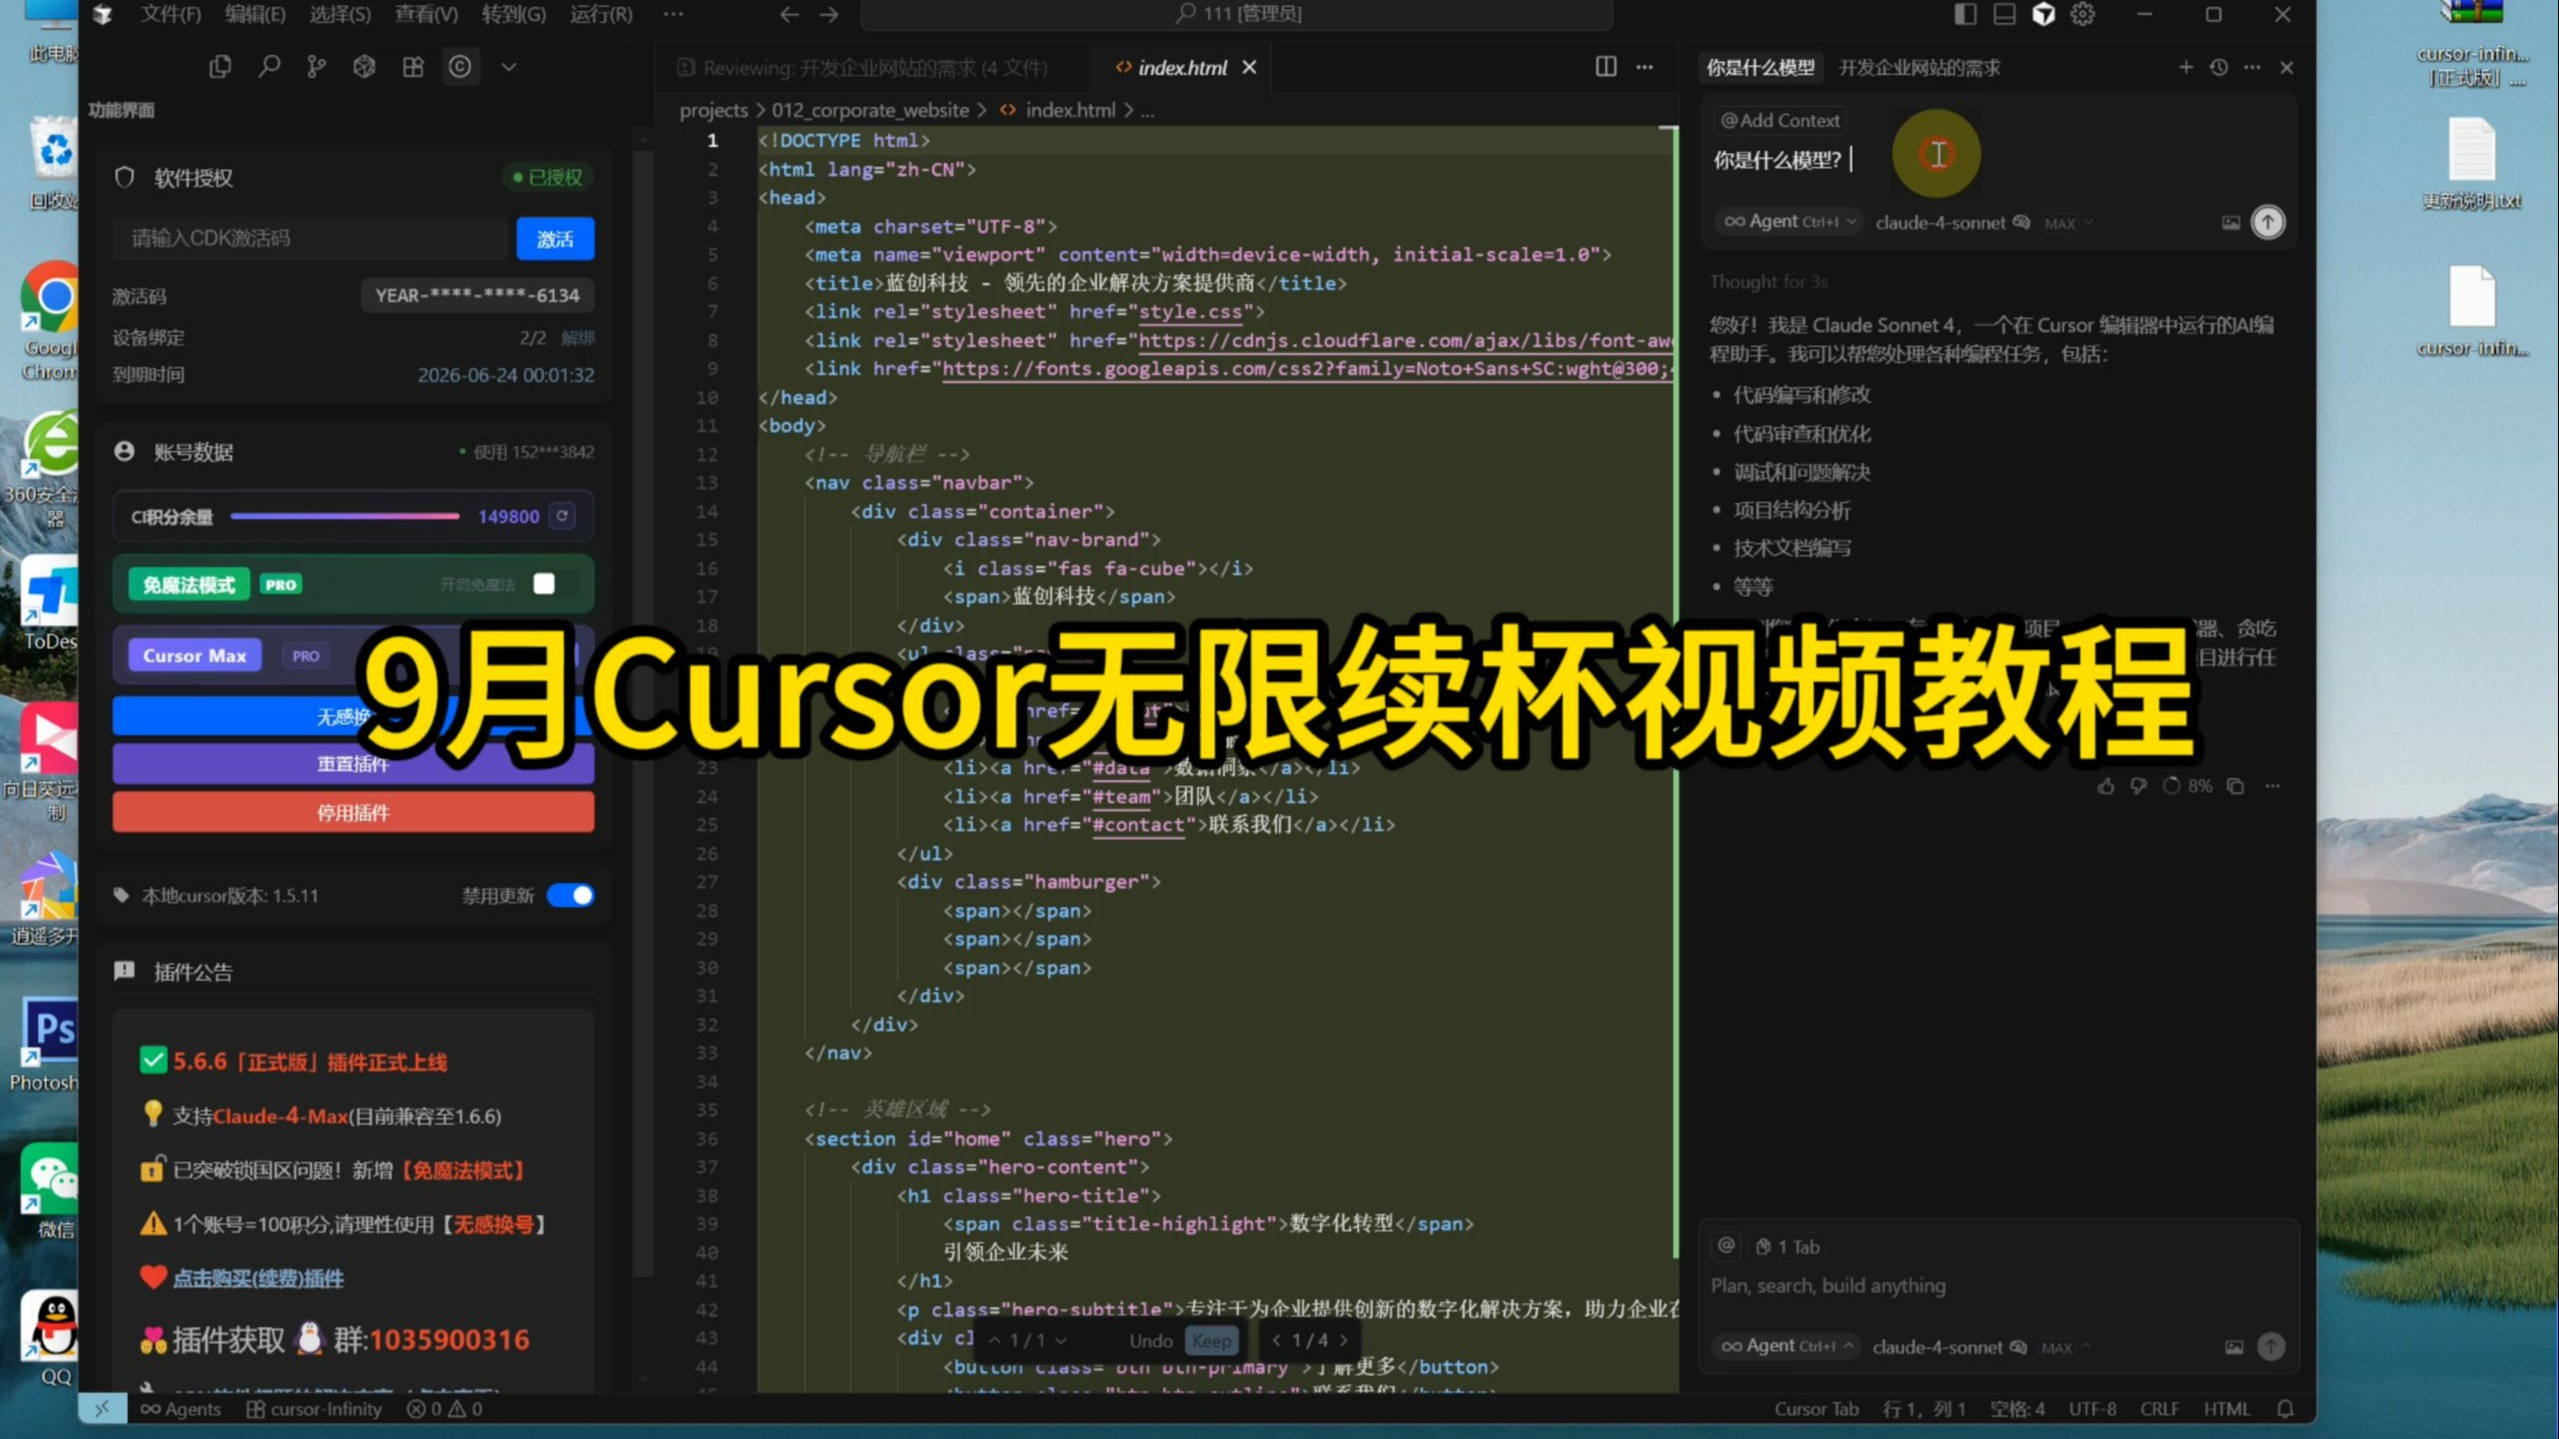The height and width of the screenshot is (1439, 2559).
Task: Open chat panel more options ellipsis
Action: (x=2252, y=67)
